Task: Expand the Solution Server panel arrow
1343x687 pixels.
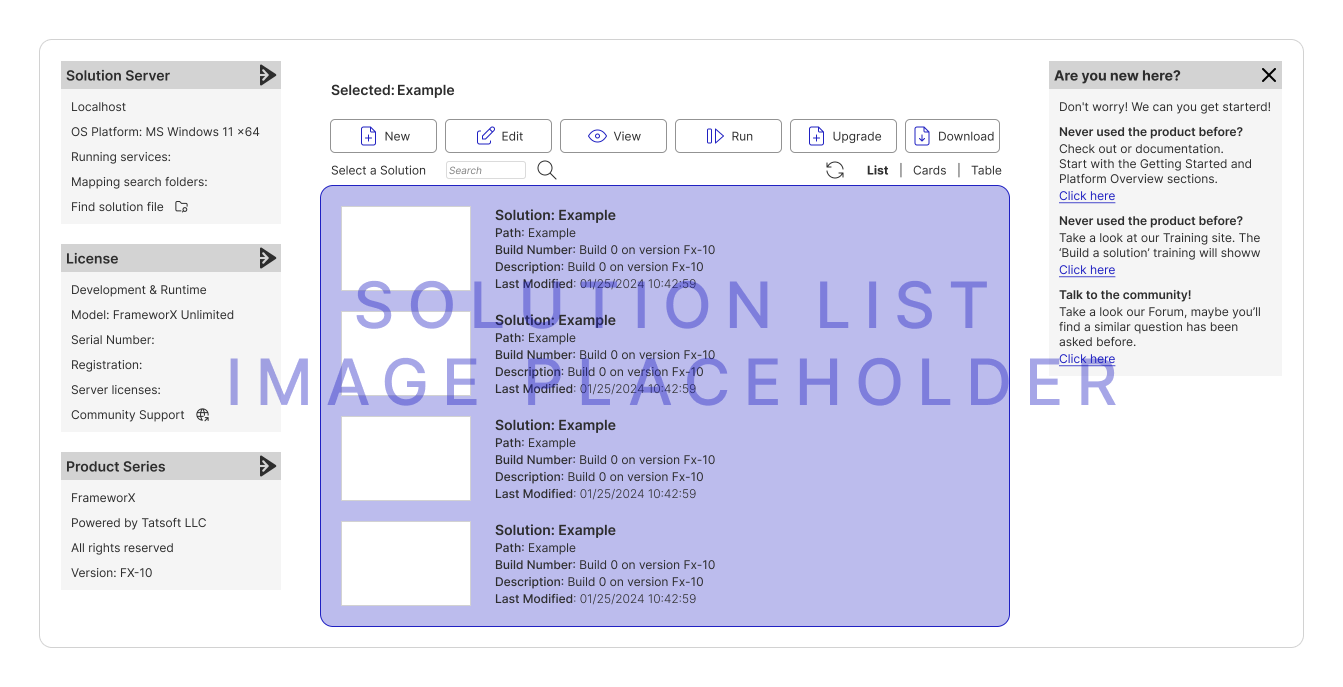Action: (267, 75)
